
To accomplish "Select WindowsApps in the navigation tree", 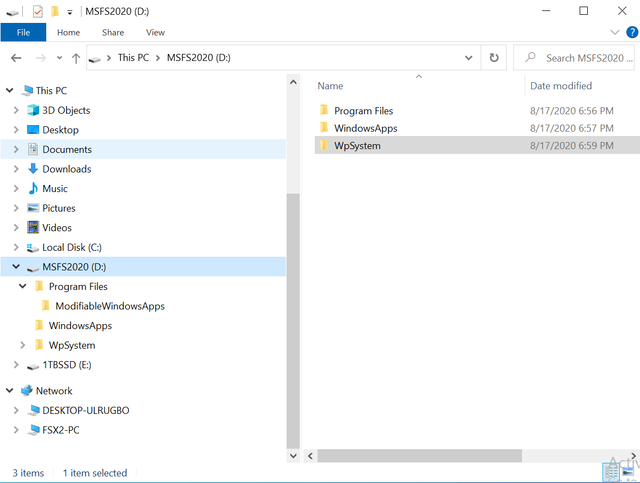I will pyautogui.click(x=80, y=326).
